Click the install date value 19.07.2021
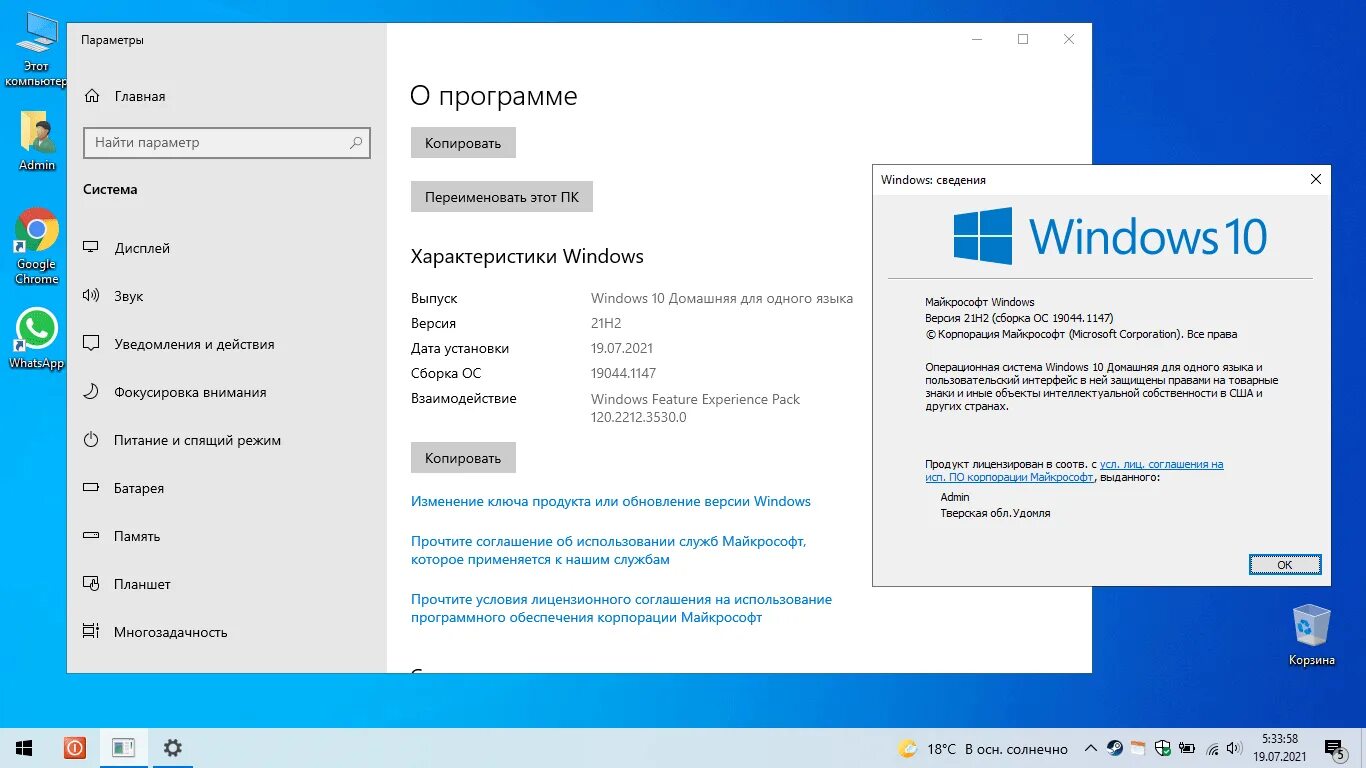The image size is (1366, 768). pyautogui.click(x=622, y=348)
